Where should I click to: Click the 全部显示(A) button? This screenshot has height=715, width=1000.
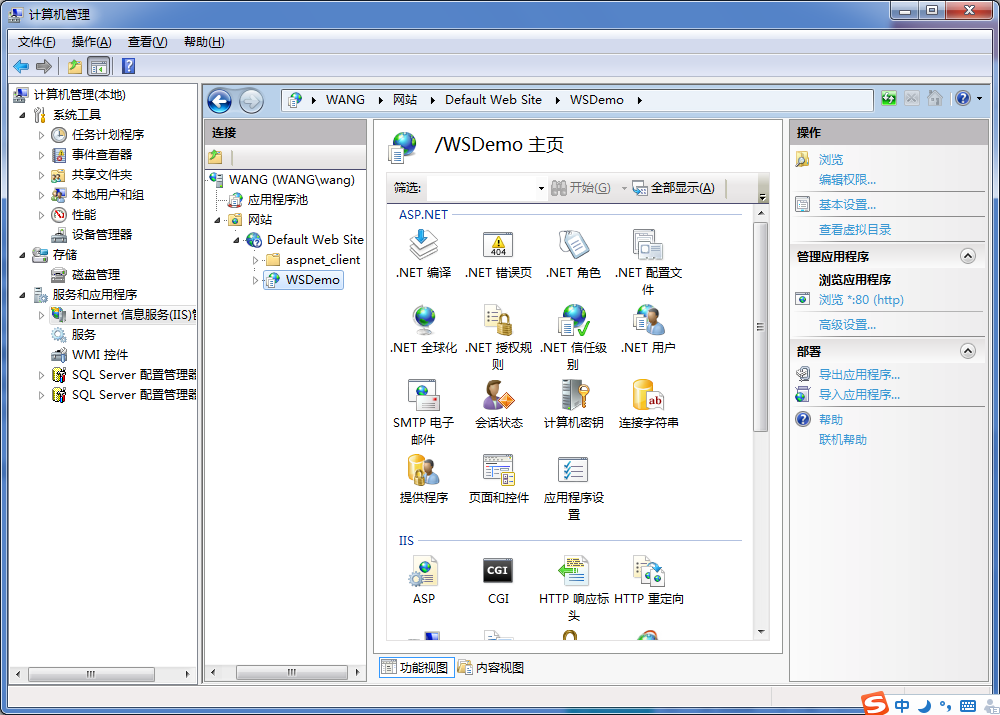pyautogui.click(x=673, y=188)
